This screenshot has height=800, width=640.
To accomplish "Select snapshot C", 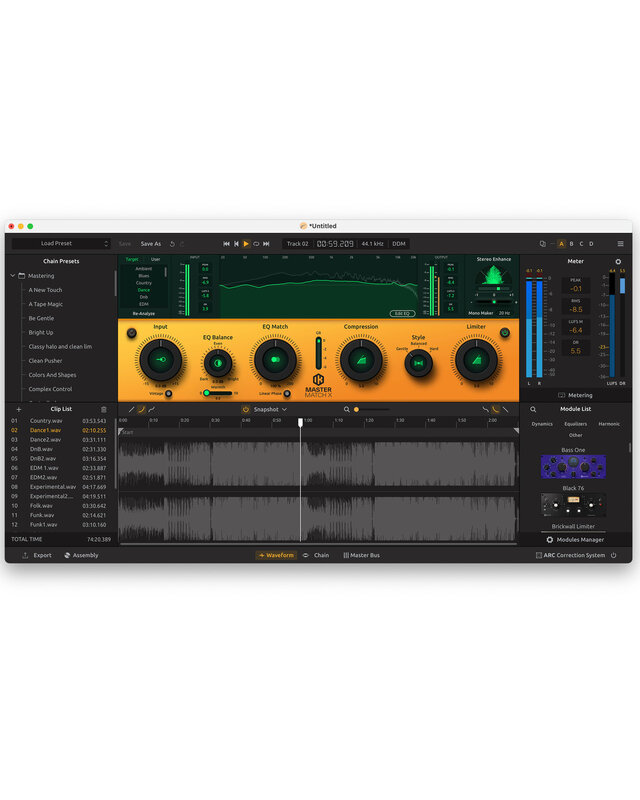I will coord(581,244).
